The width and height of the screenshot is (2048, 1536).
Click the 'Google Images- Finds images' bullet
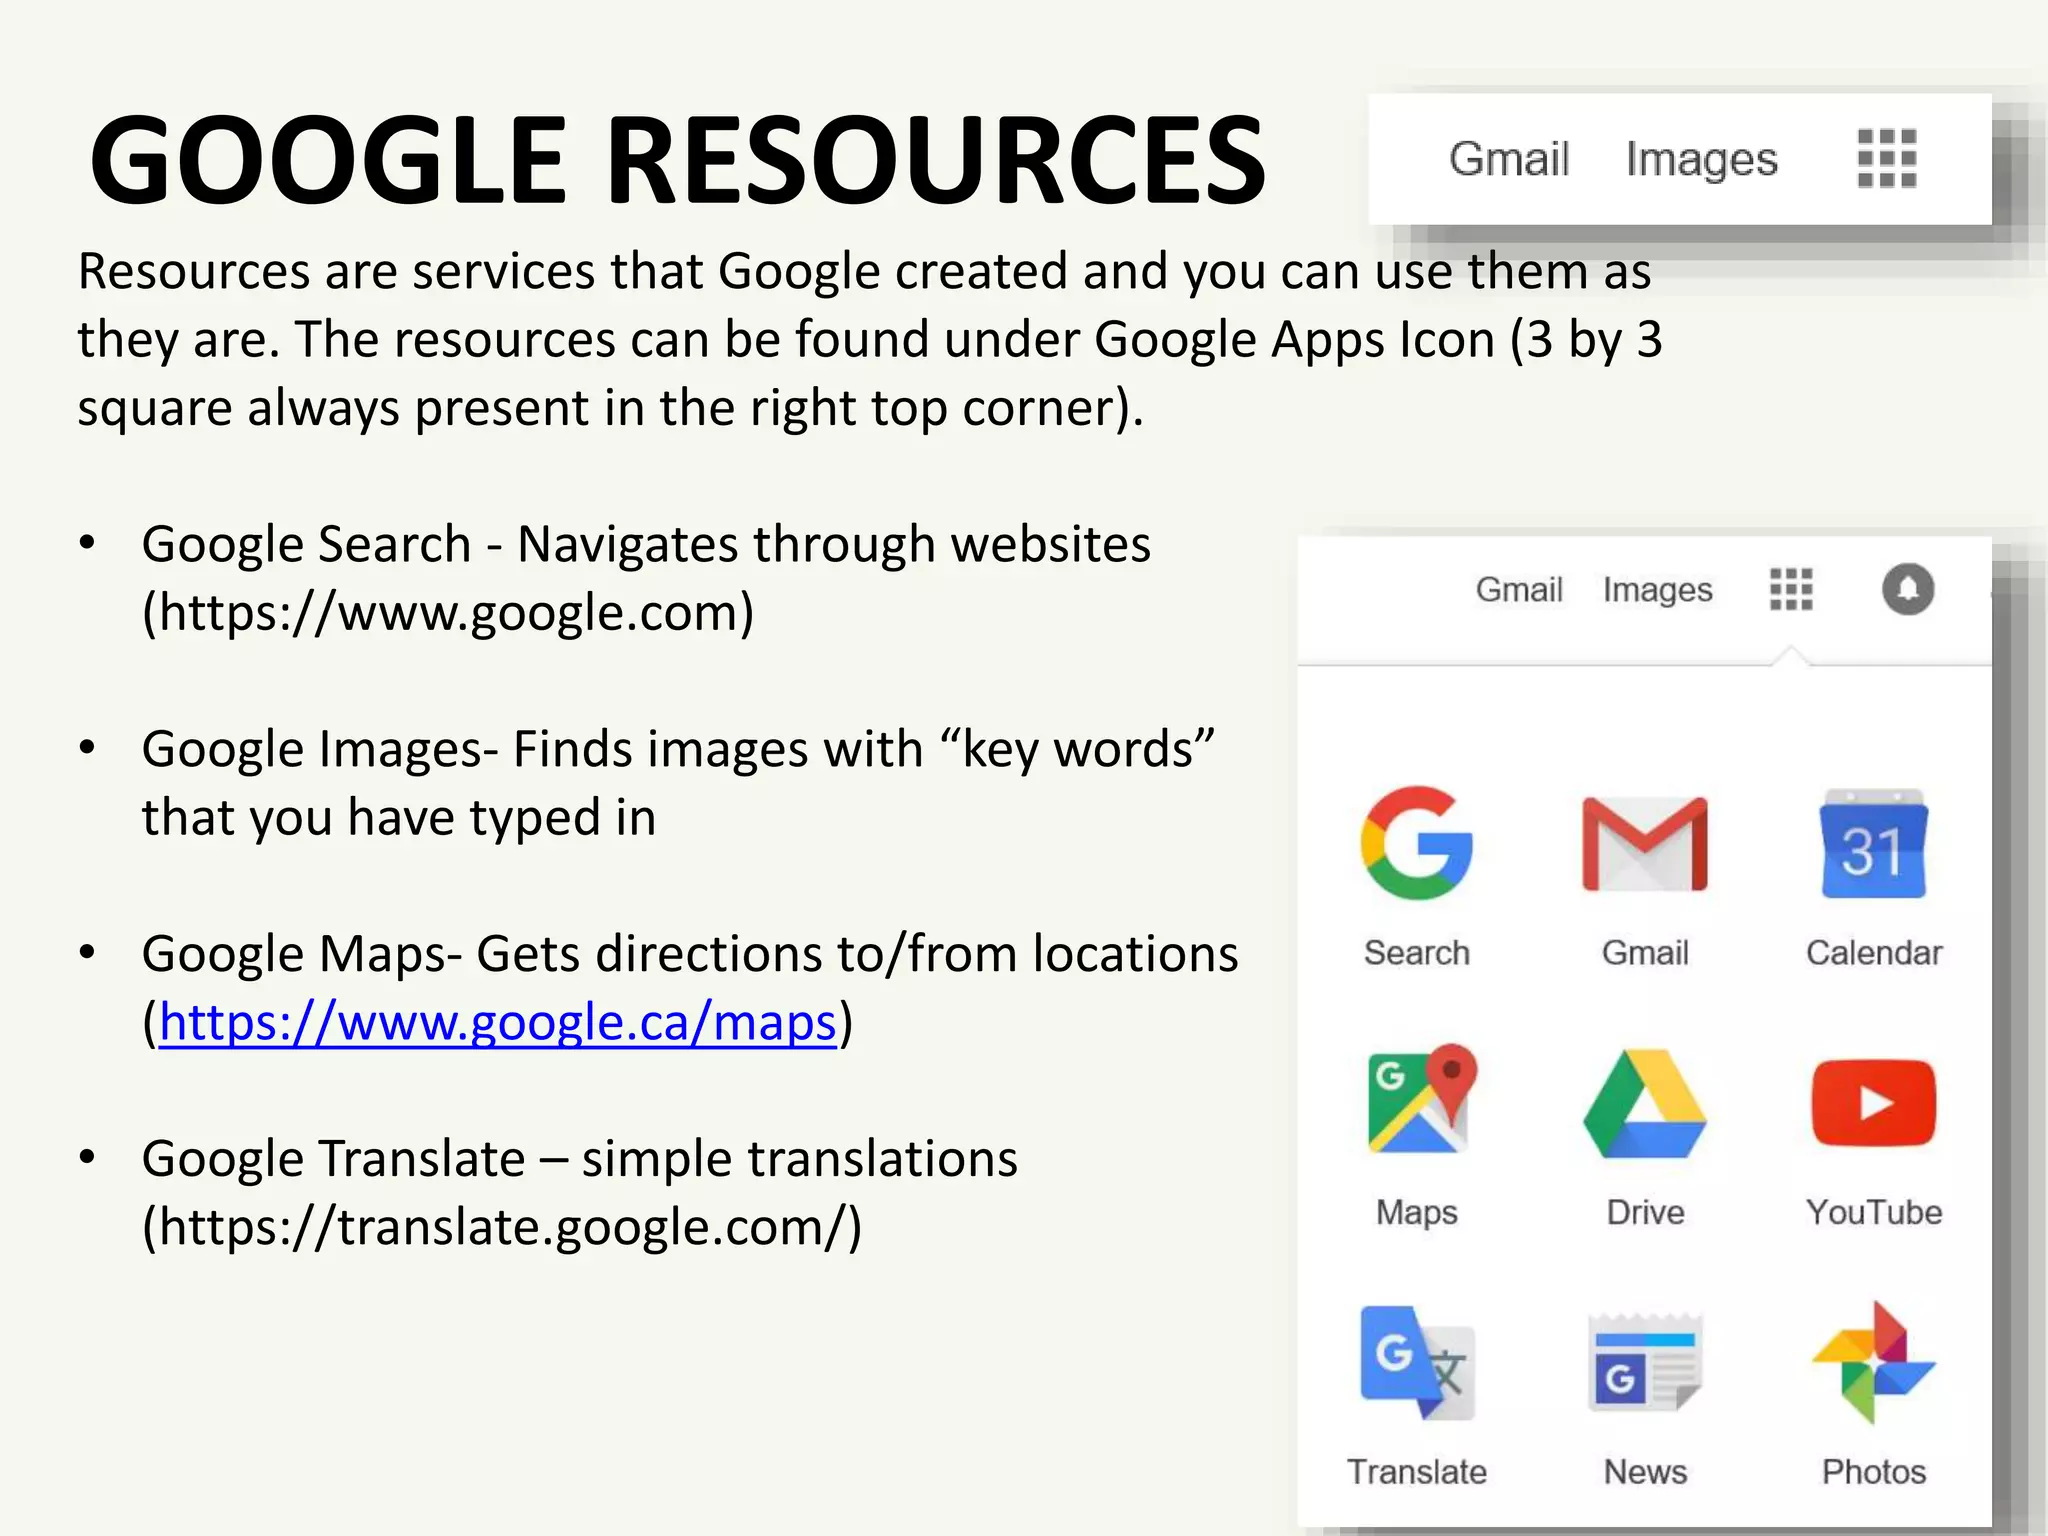coord(678,783)
